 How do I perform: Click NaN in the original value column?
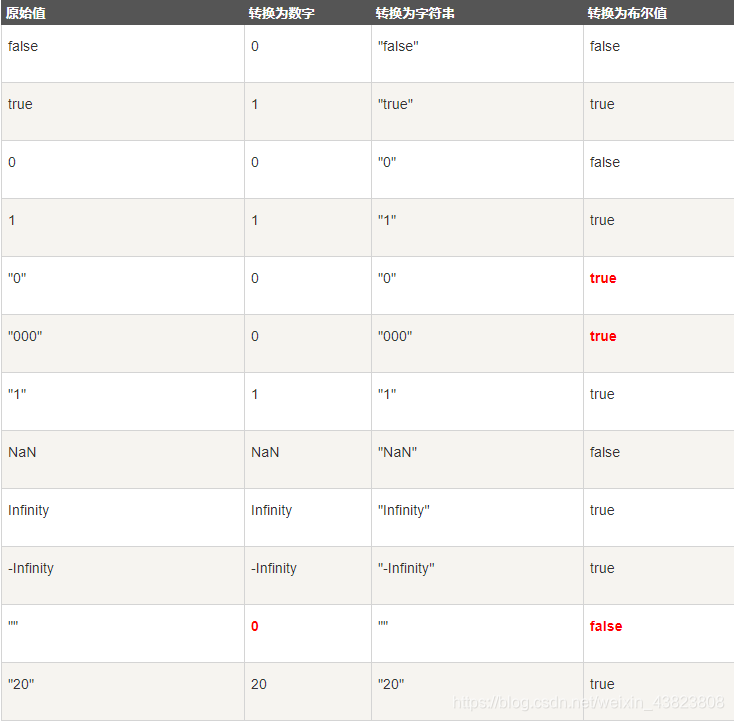click(22, 452)
